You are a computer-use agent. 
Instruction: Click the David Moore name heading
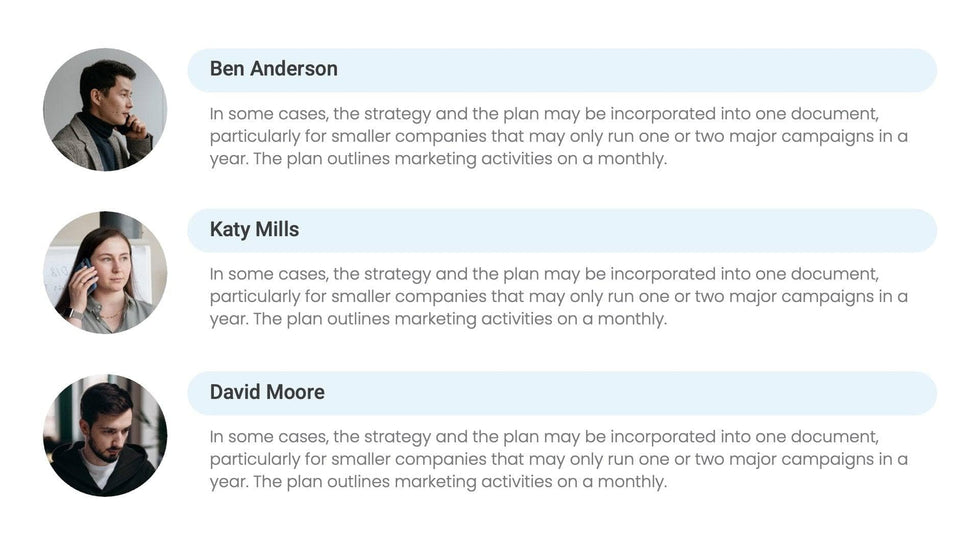267,392
